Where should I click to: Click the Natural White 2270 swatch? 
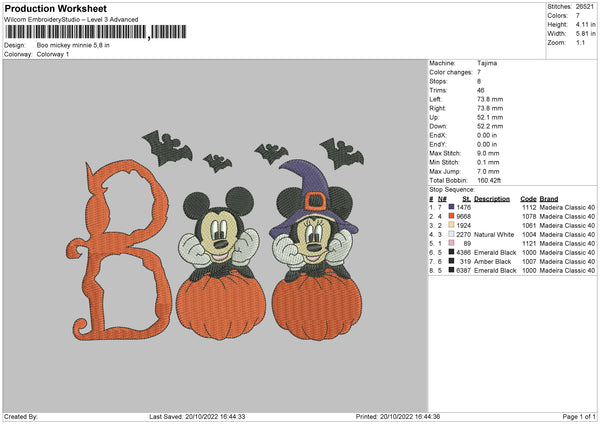(454, 234)
